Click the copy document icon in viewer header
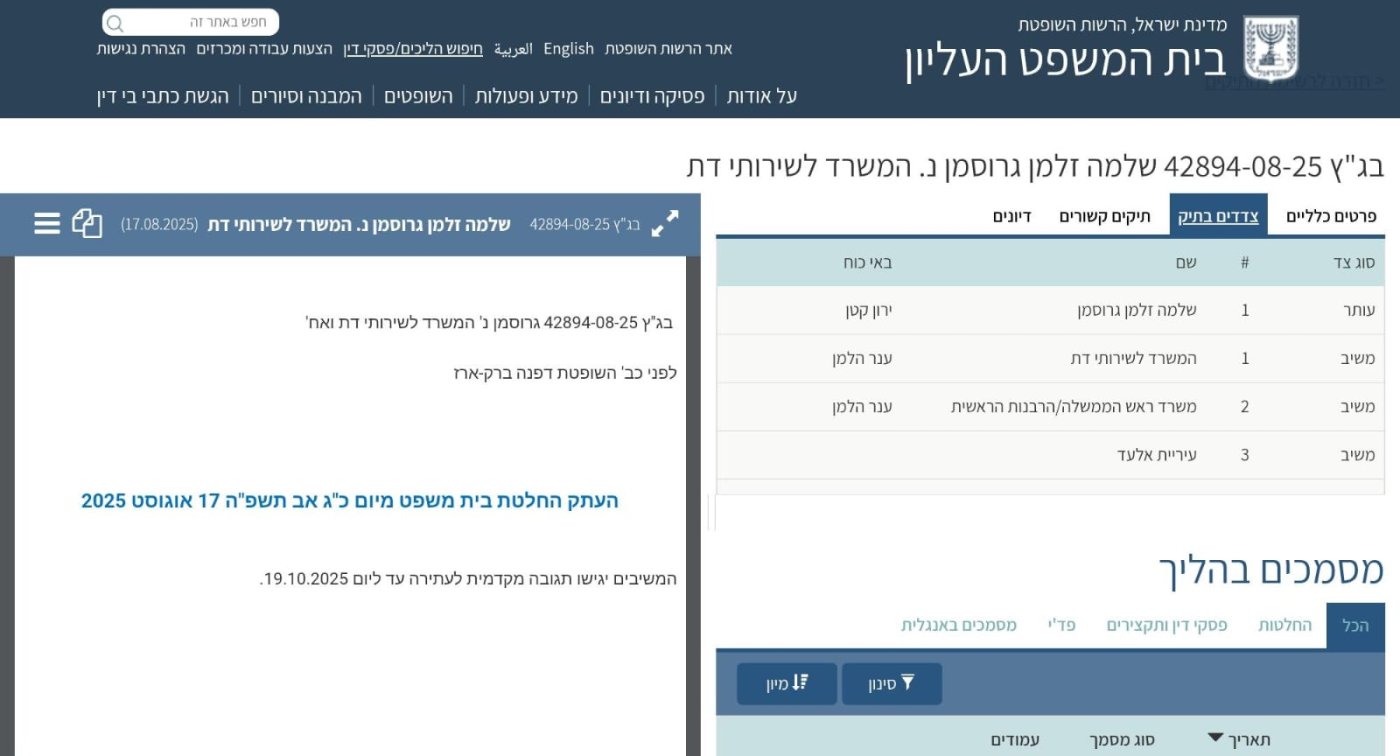This screenshot has height=756, width=1400. tap(88, 224)
